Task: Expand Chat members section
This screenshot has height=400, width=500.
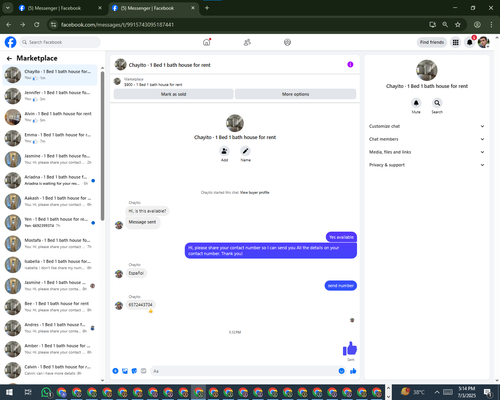Action: 426,139
